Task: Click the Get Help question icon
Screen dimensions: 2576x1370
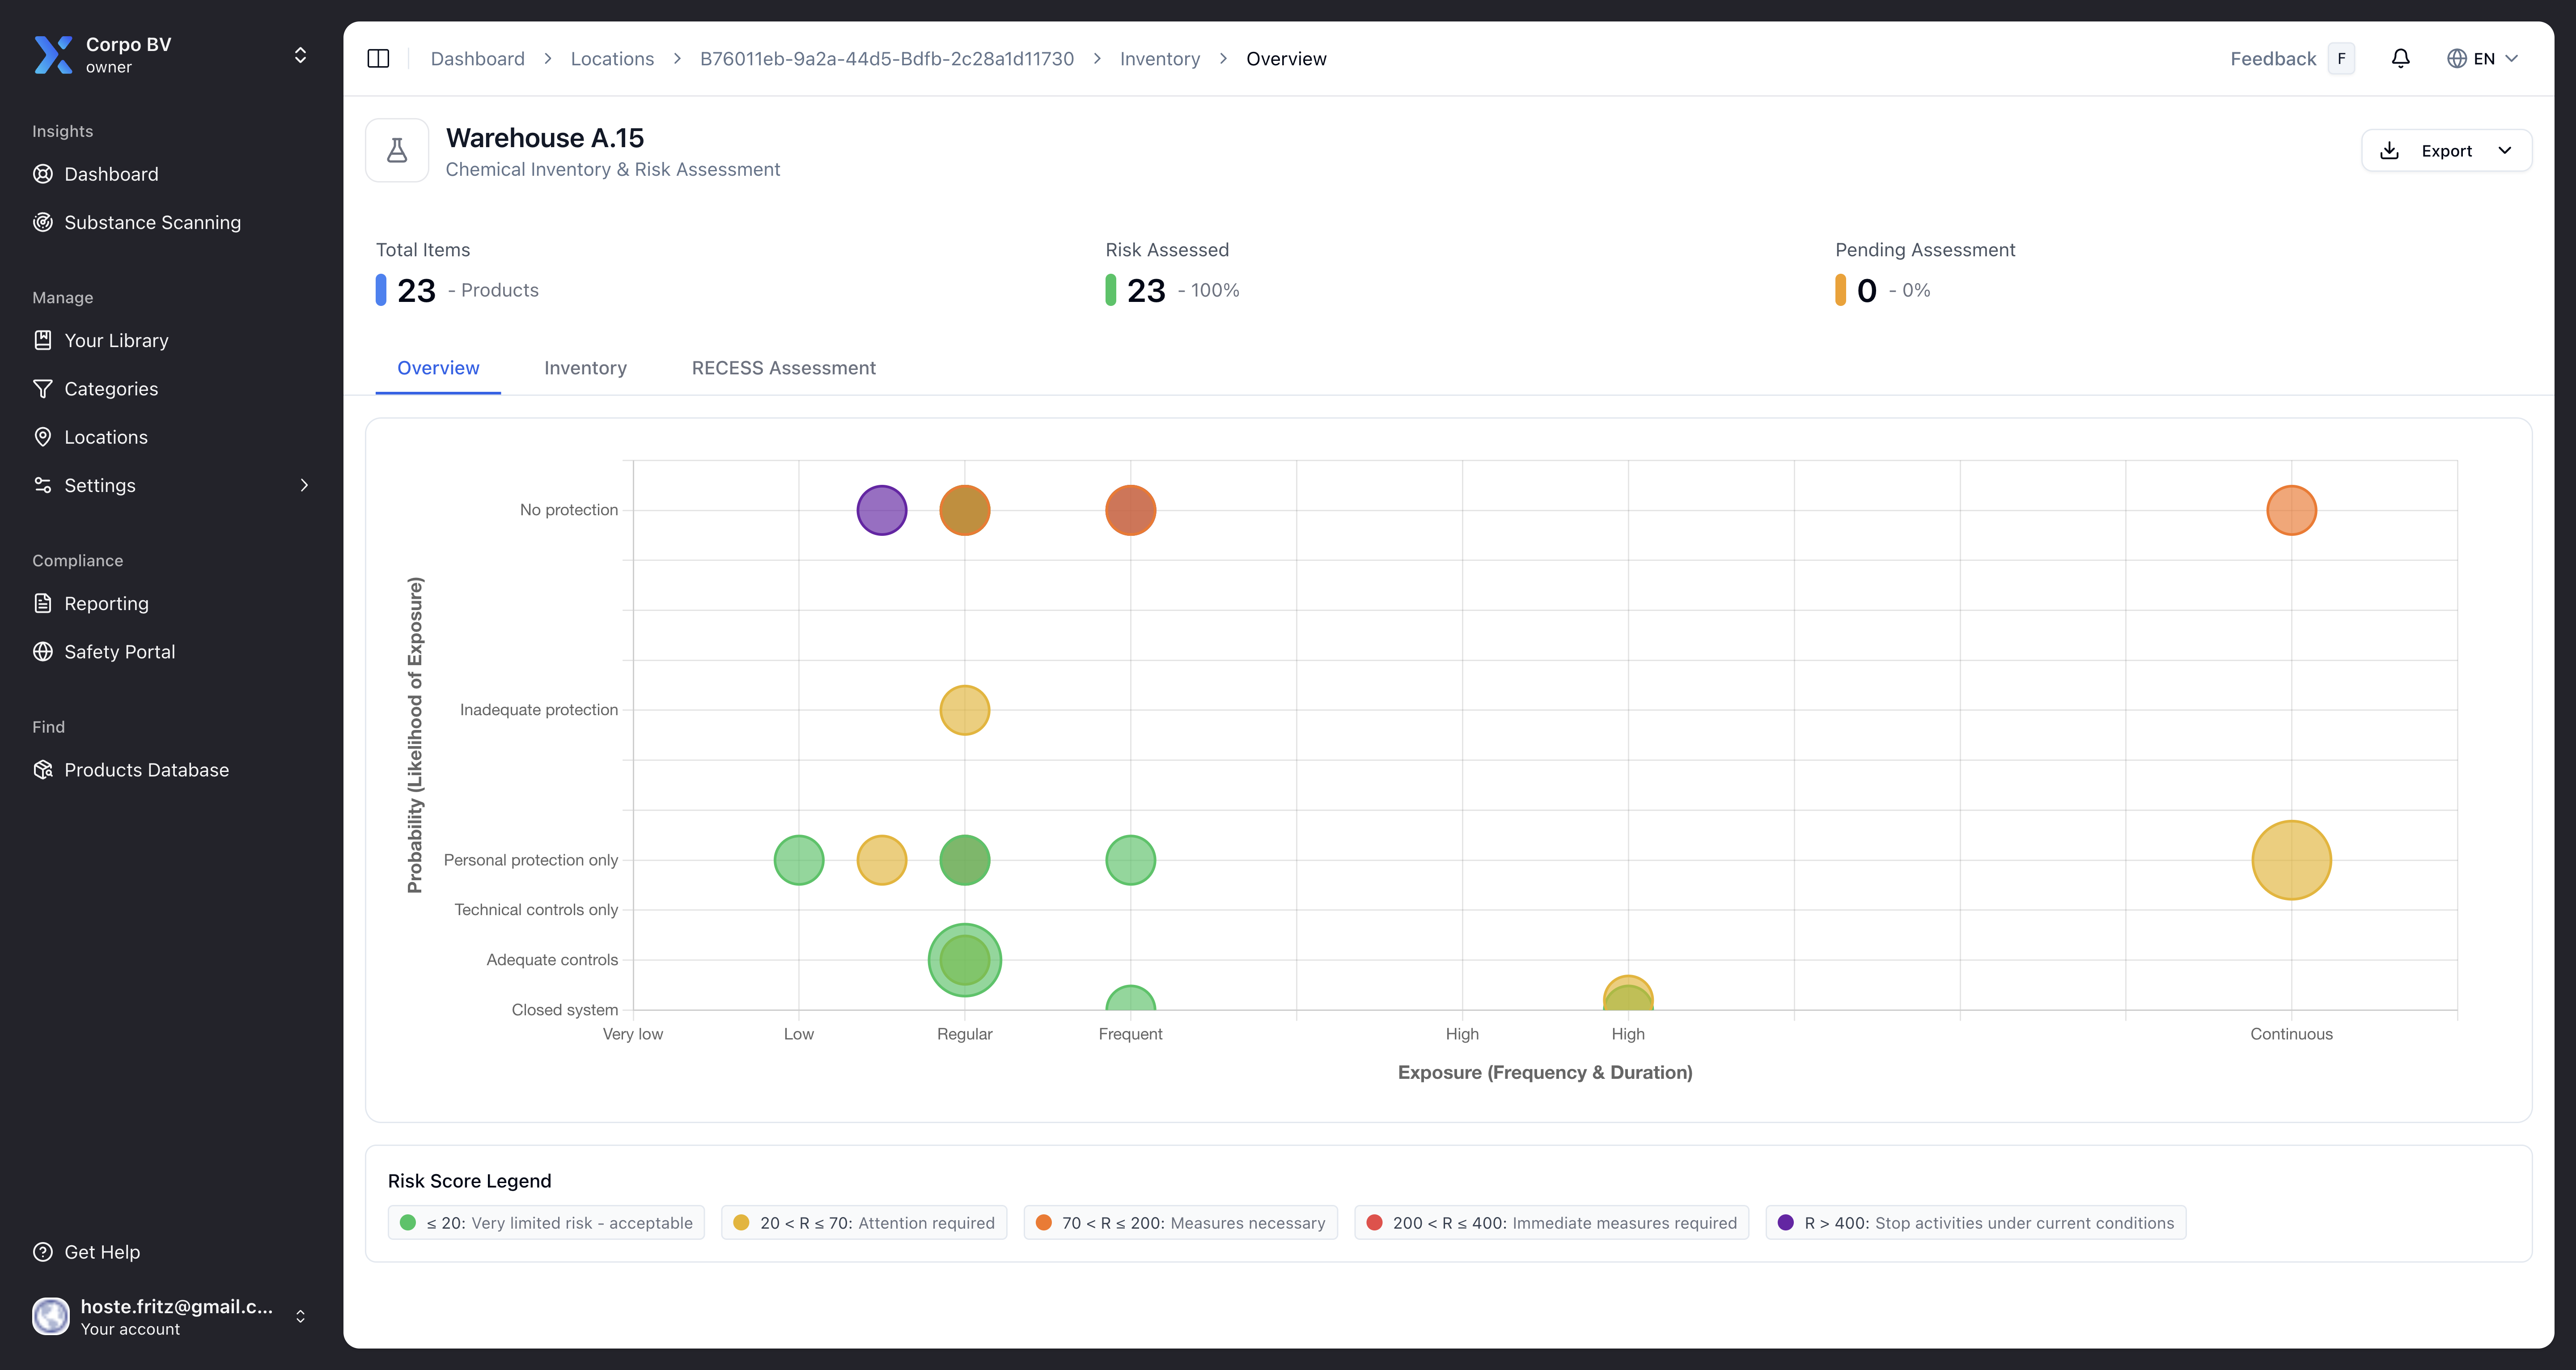Action: click(x=43, y=1252)
